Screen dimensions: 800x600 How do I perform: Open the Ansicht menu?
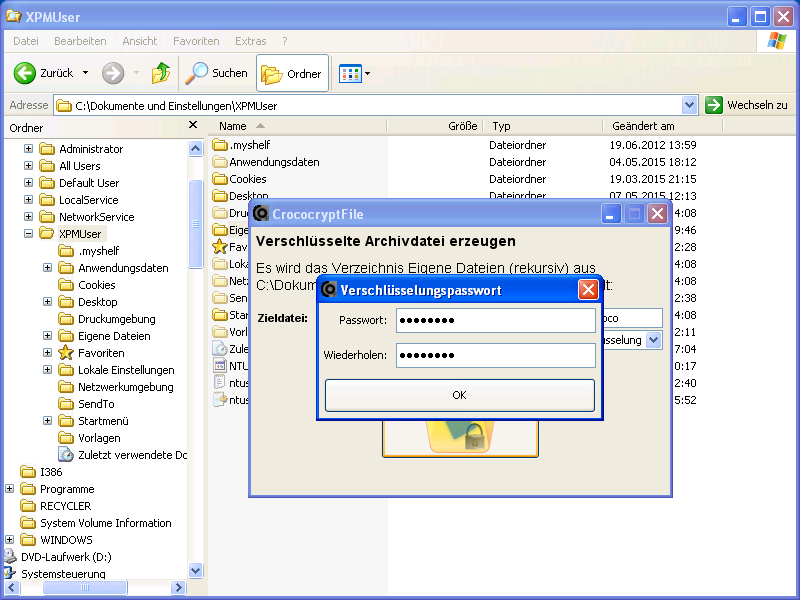click(139, 41)
